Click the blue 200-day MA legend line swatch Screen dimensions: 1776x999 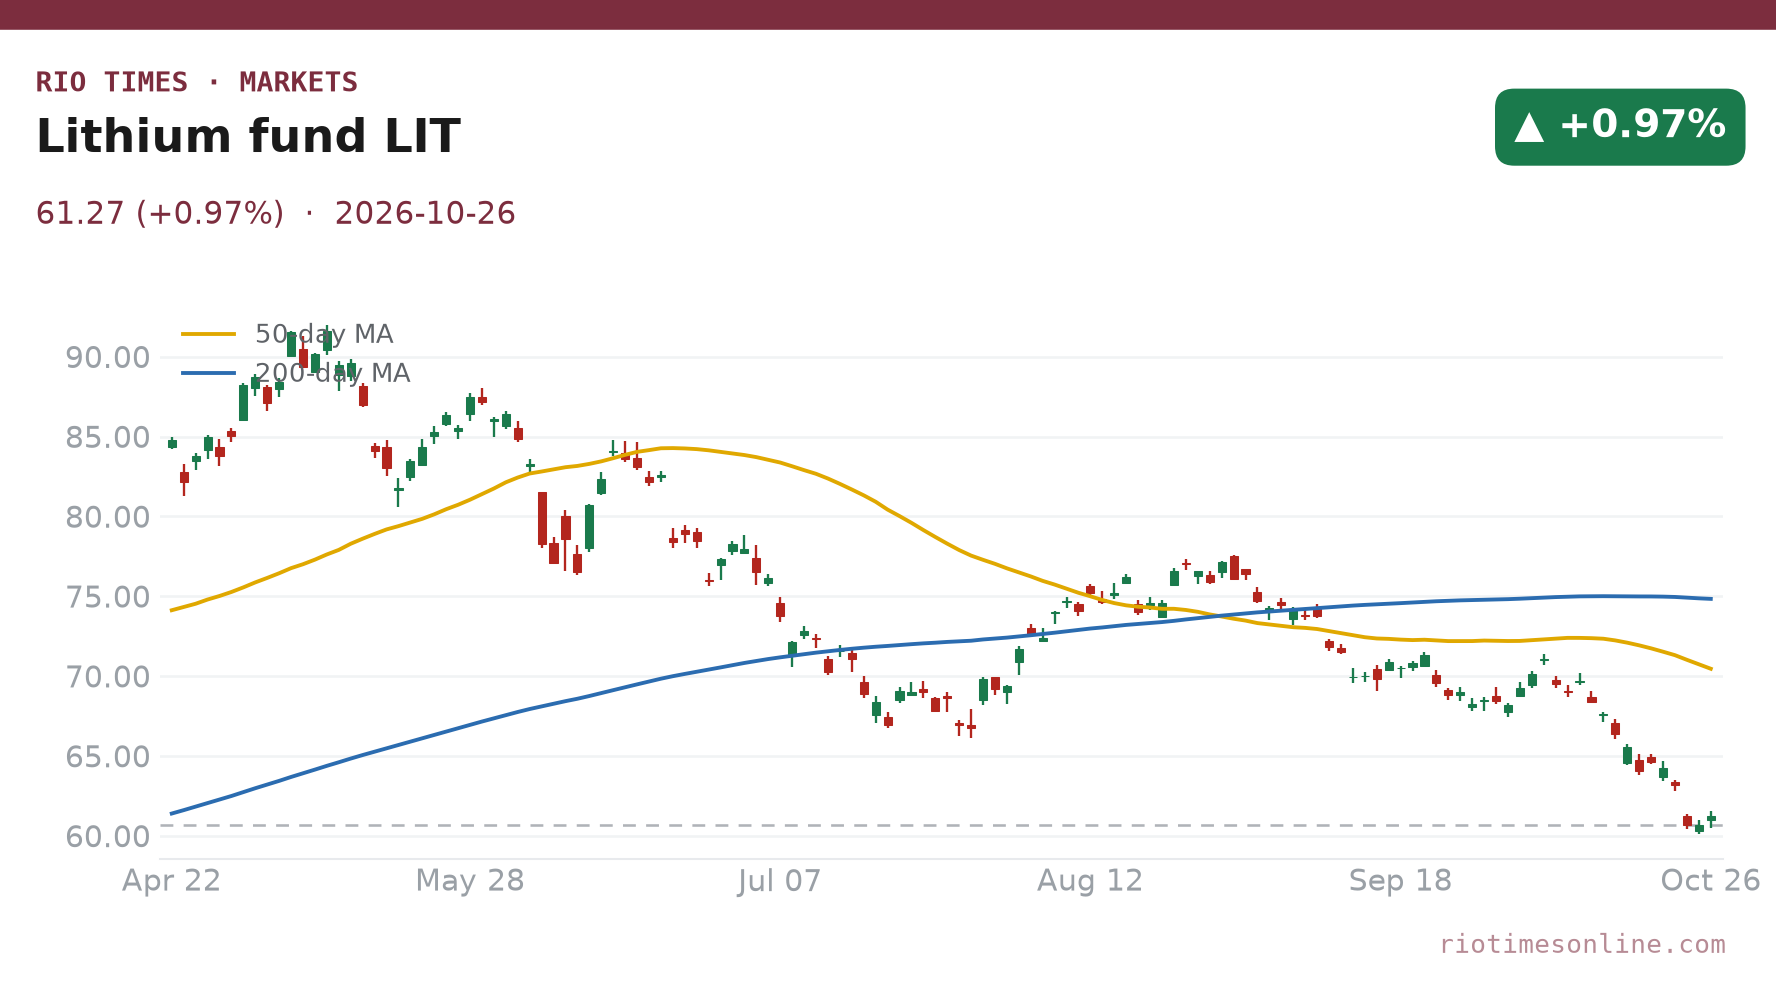pos(209,373)
